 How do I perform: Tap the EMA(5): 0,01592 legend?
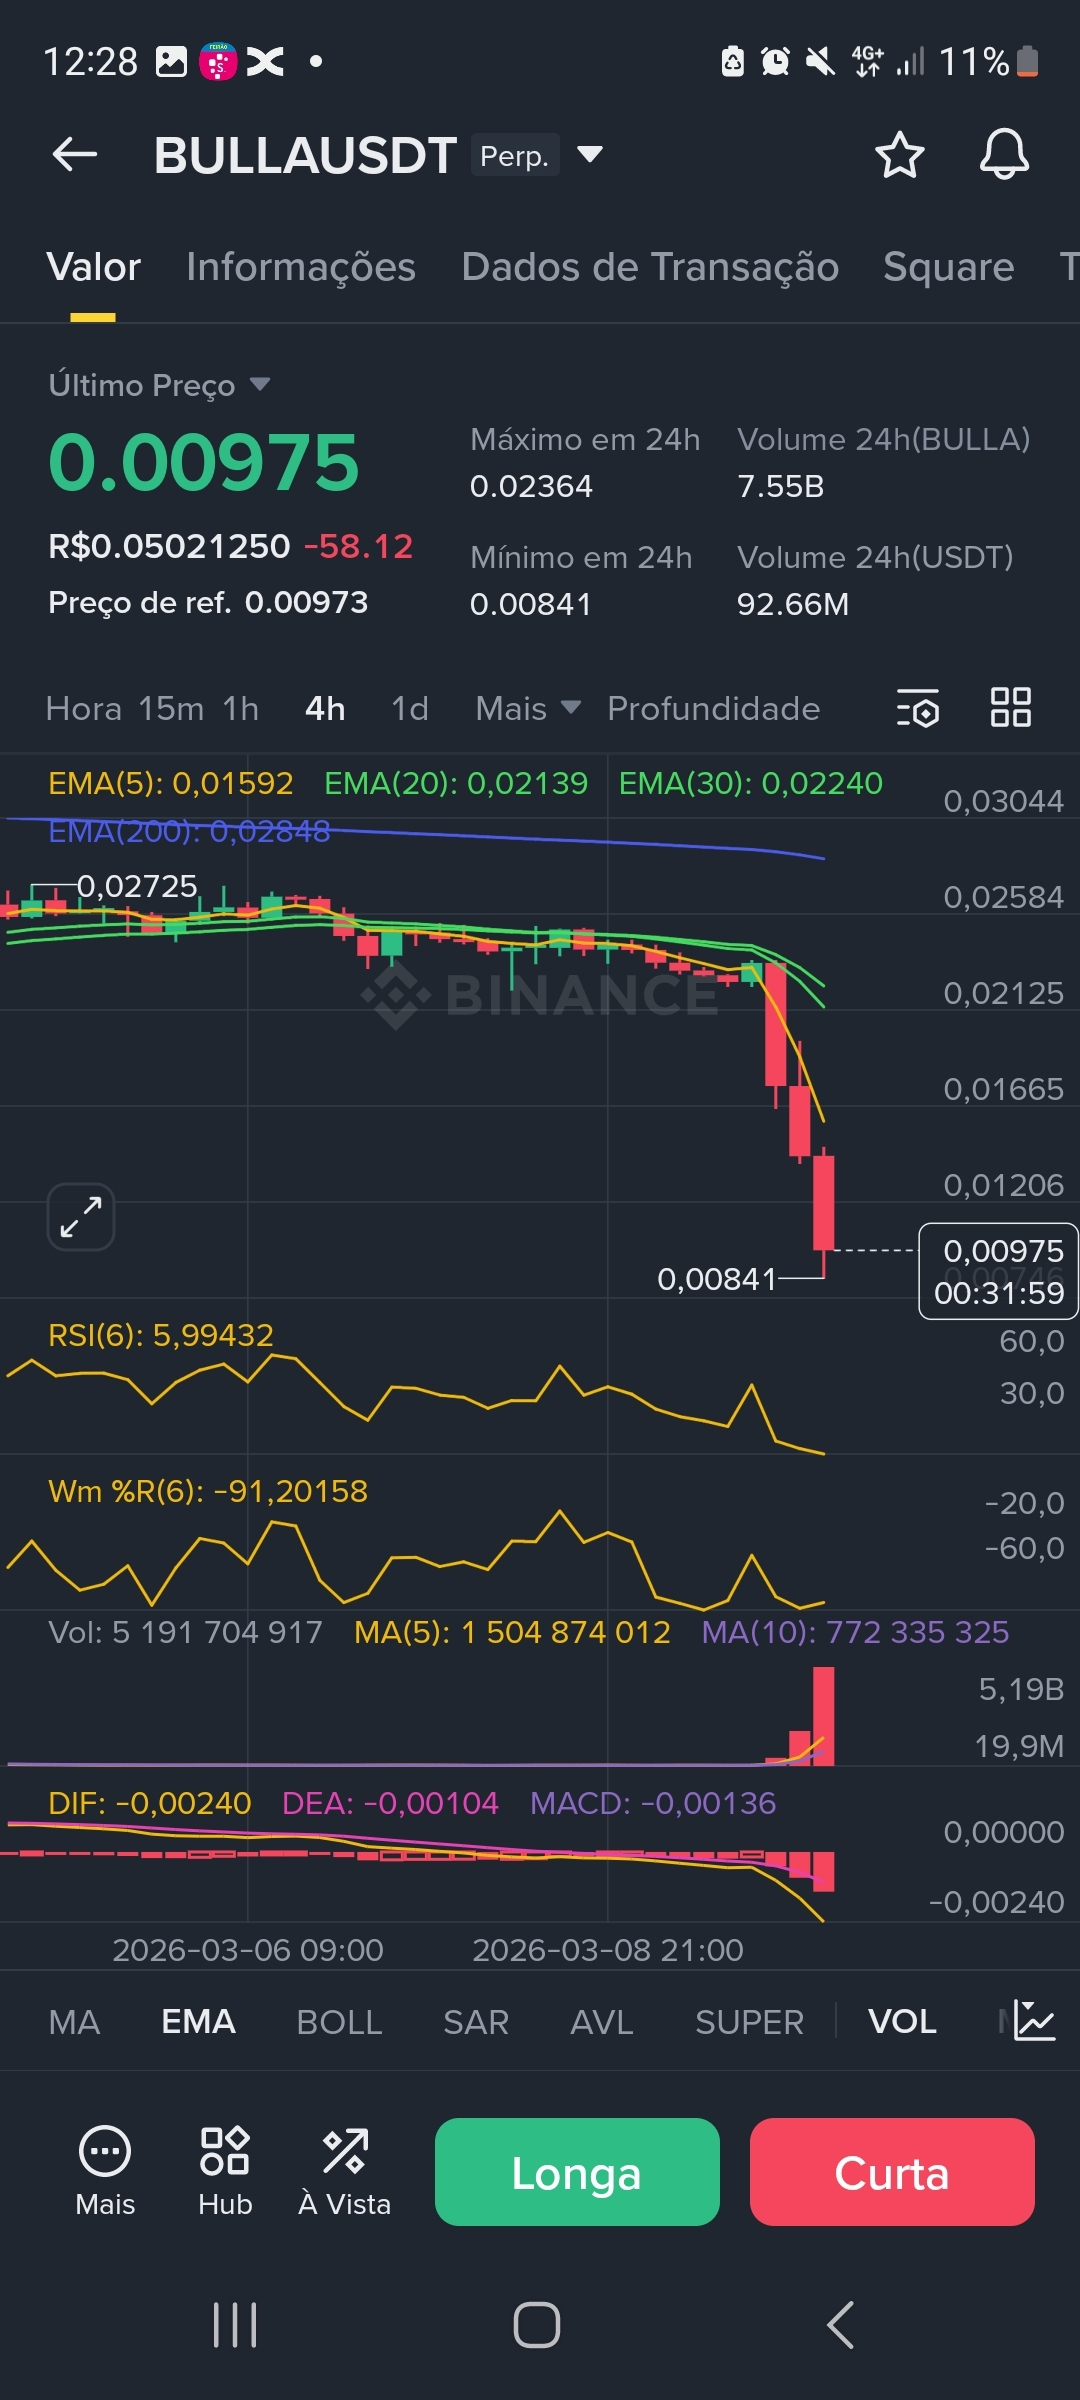(x=171, y=783)
